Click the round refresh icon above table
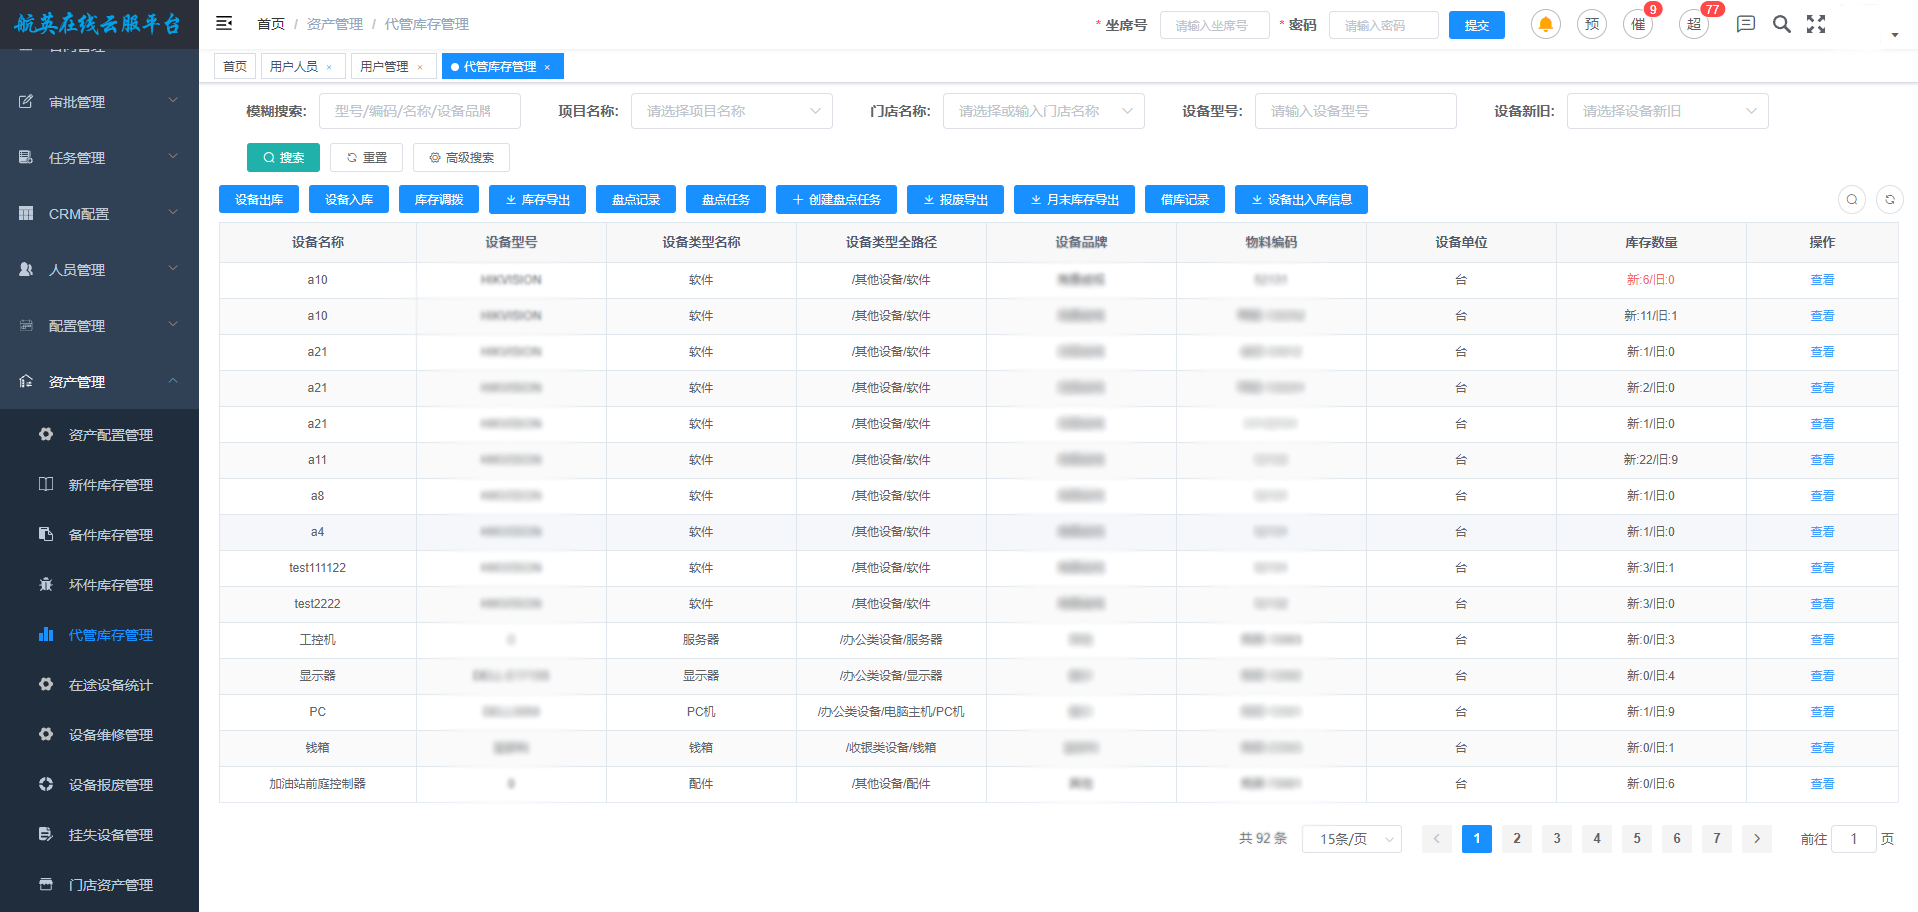 point(1889,200)
